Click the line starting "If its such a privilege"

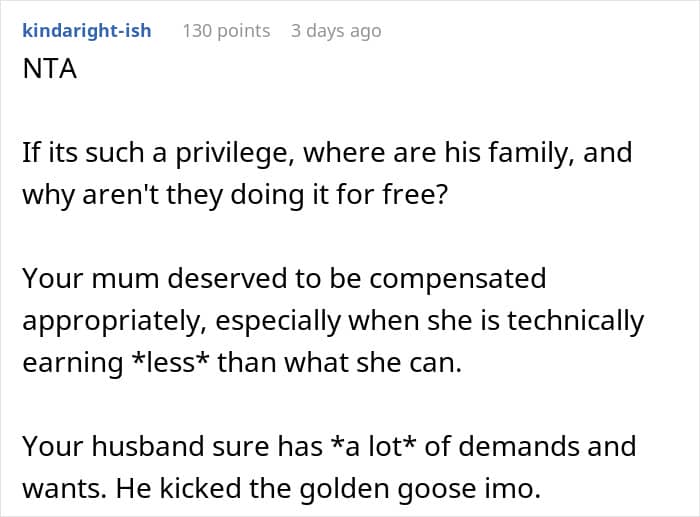[327, 153]
